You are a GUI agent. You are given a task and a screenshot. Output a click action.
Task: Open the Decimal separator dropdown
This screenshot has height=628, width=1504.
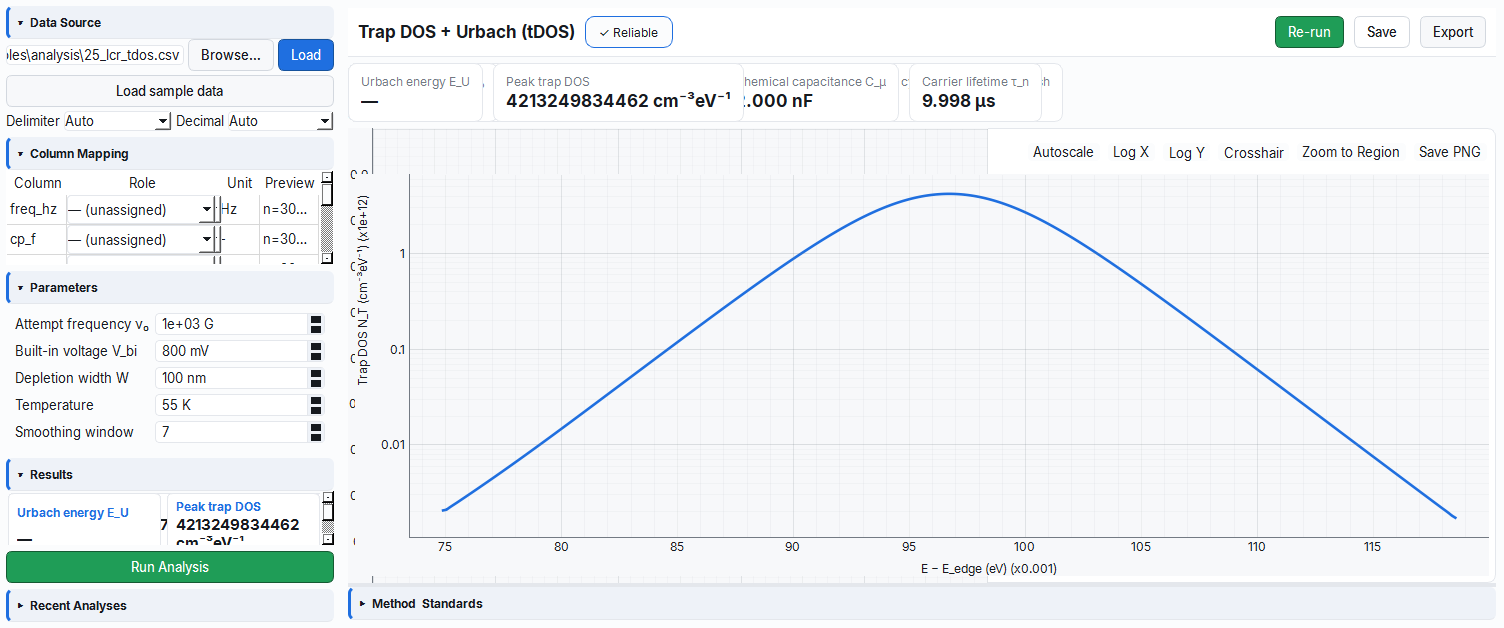tap(280, 121)
